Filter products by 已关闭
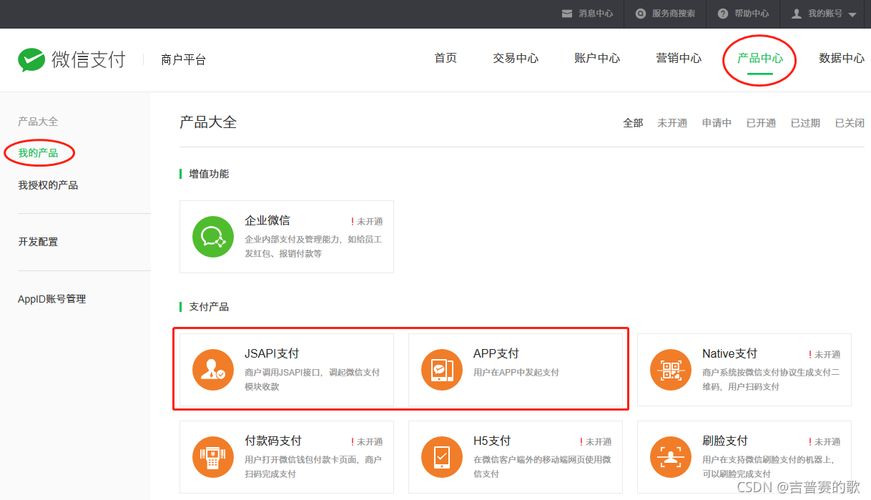 click(x=850, y=123)
